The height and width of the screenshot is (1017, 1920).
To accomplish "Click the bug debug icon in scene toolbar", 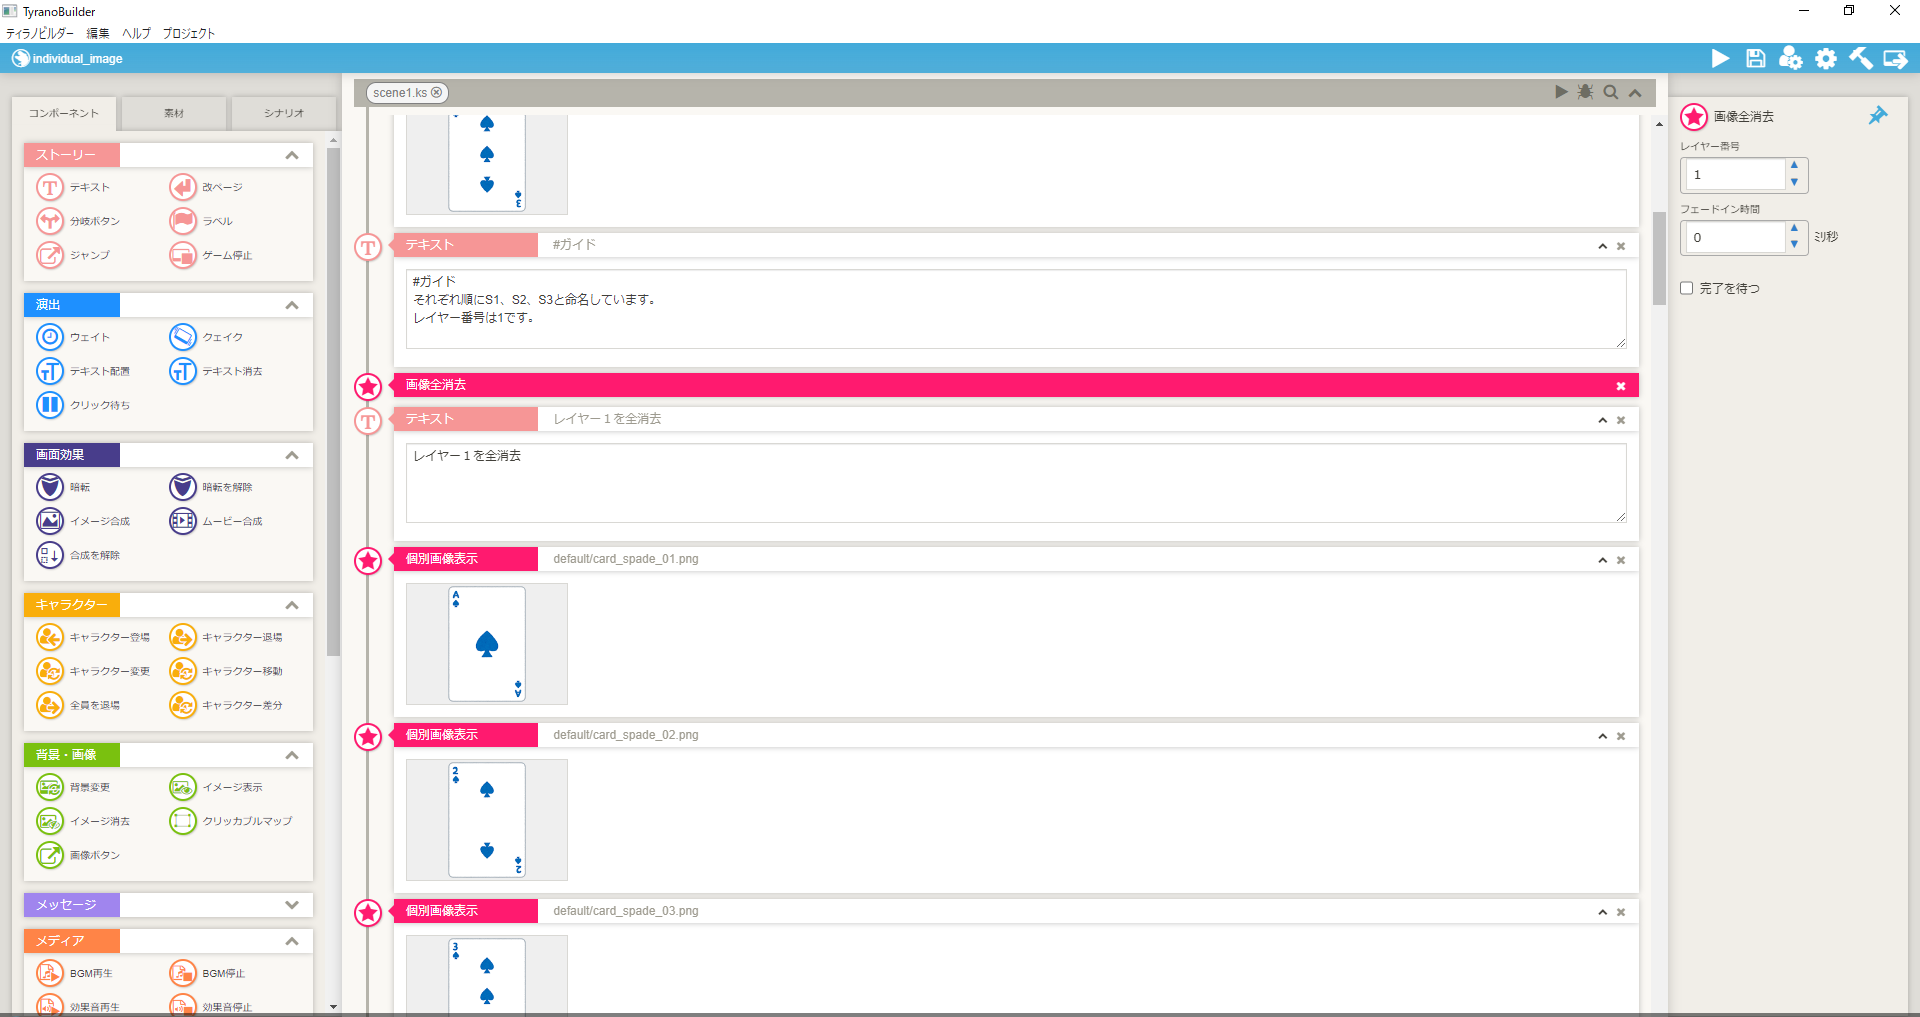I will (x=1585, y=92).
